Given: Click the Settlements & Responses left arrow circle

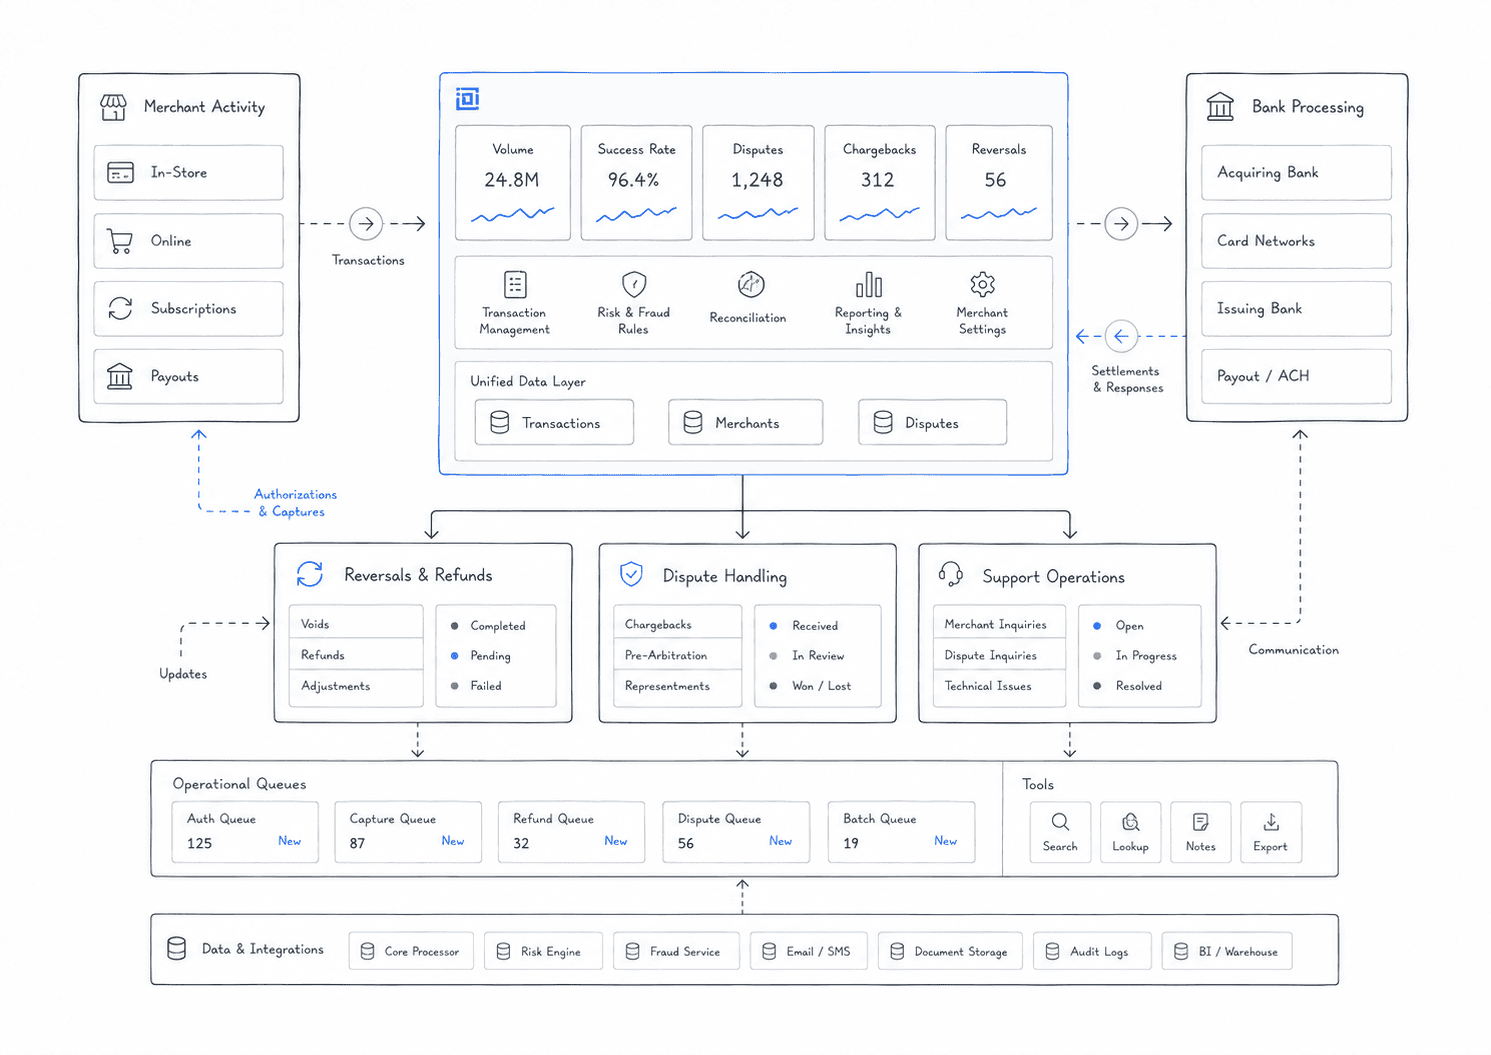Looking at the screenshot, I should [x=1121, y=336].
